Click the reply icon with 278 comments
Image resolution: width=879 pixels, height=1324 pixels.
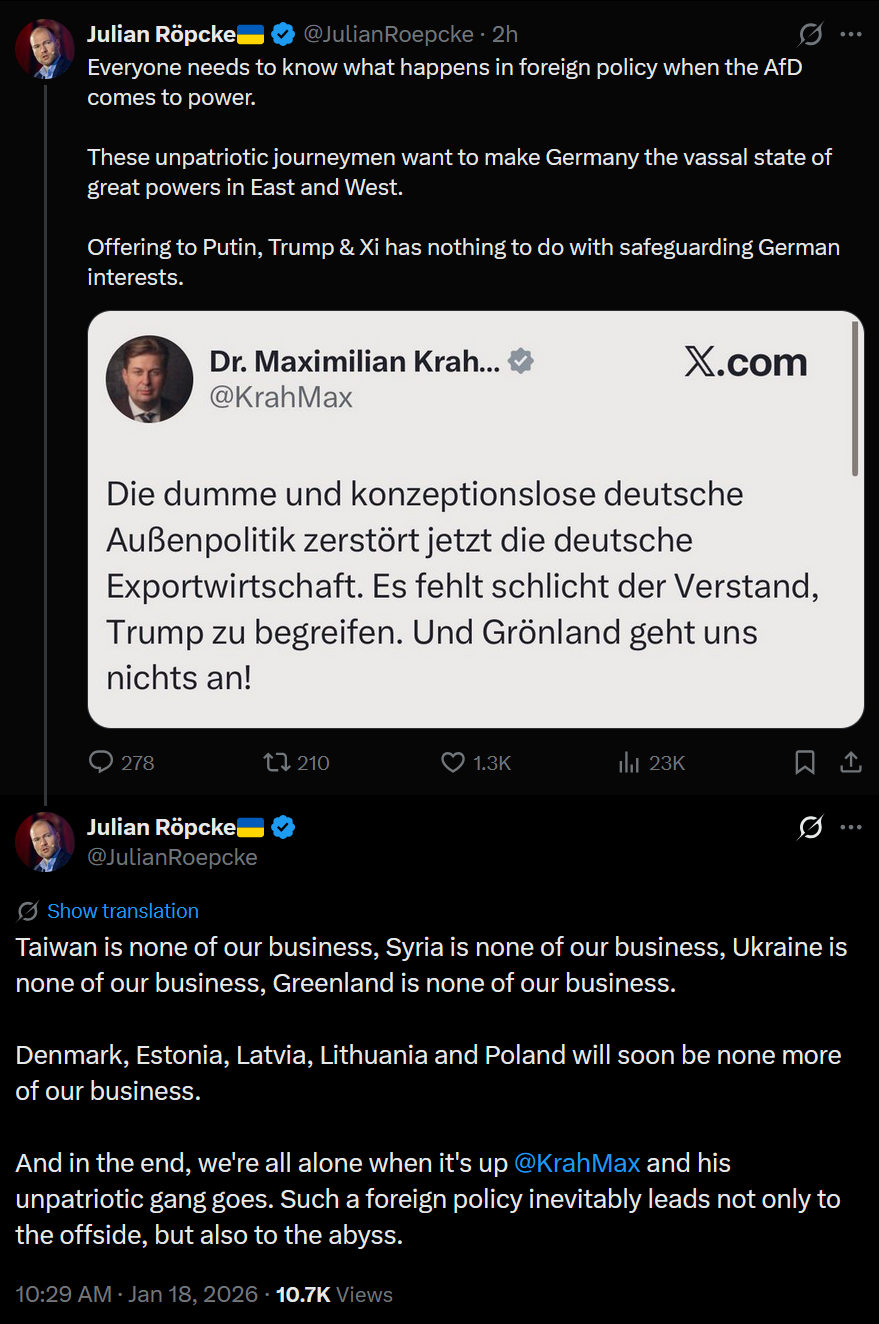click(x=101, y=763)
